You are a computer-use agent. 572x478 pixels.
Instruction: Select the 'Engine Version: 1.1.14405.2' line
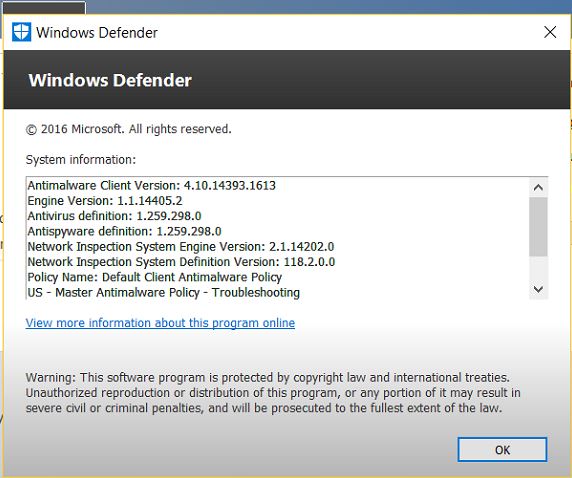105,201
